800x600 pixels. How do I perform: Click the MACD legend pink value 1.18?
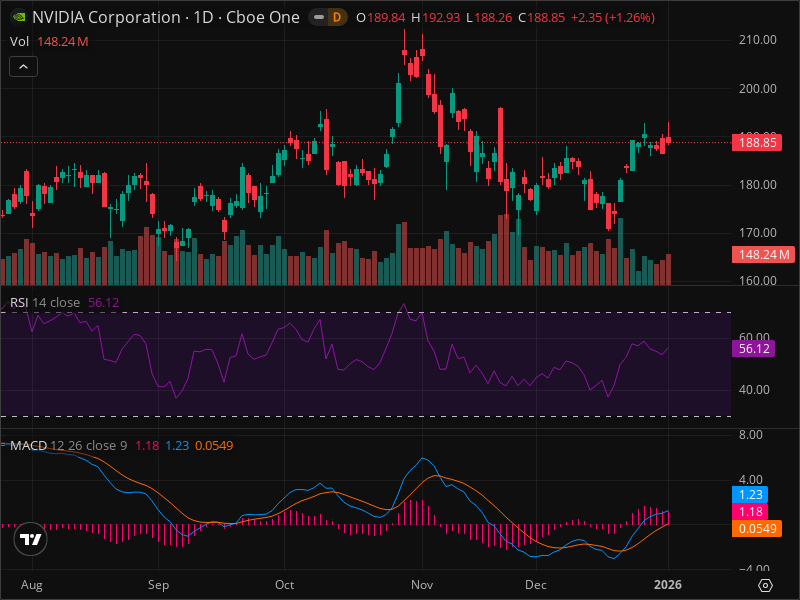(x=147, y=445)
